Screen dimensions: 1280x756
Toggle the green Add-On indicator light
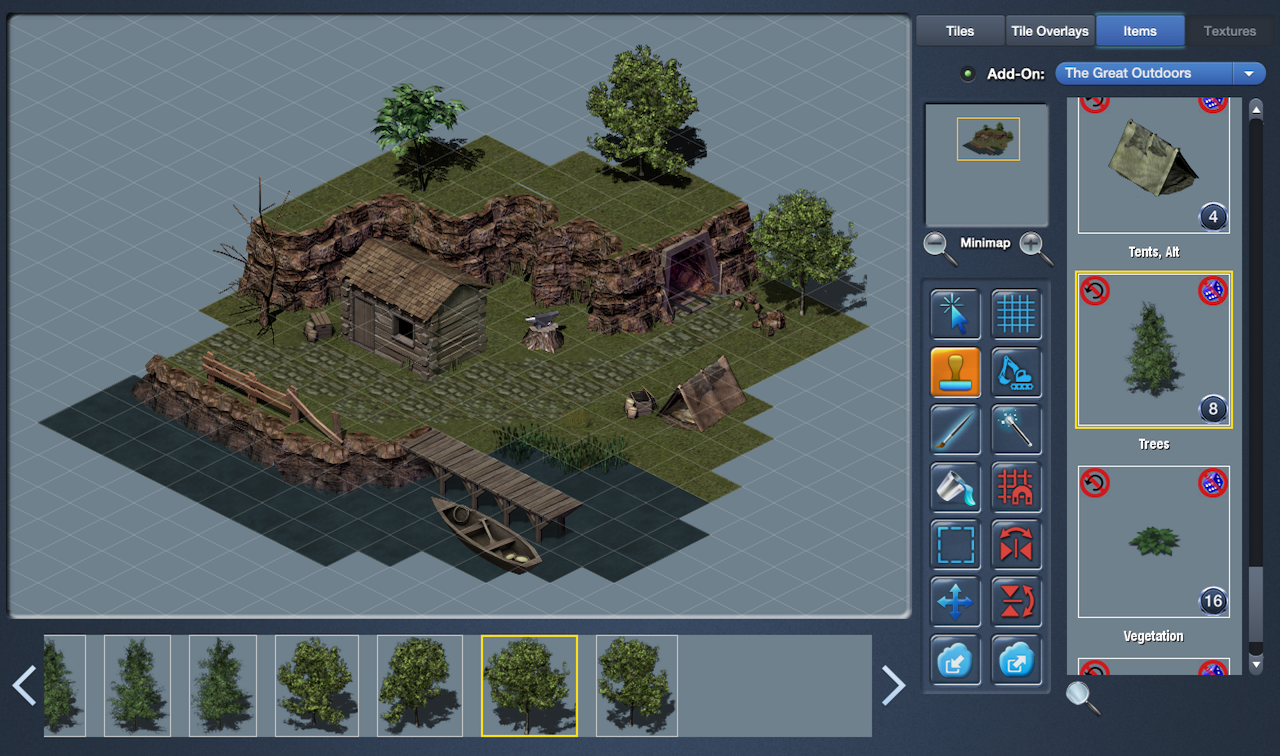[967, 74]
